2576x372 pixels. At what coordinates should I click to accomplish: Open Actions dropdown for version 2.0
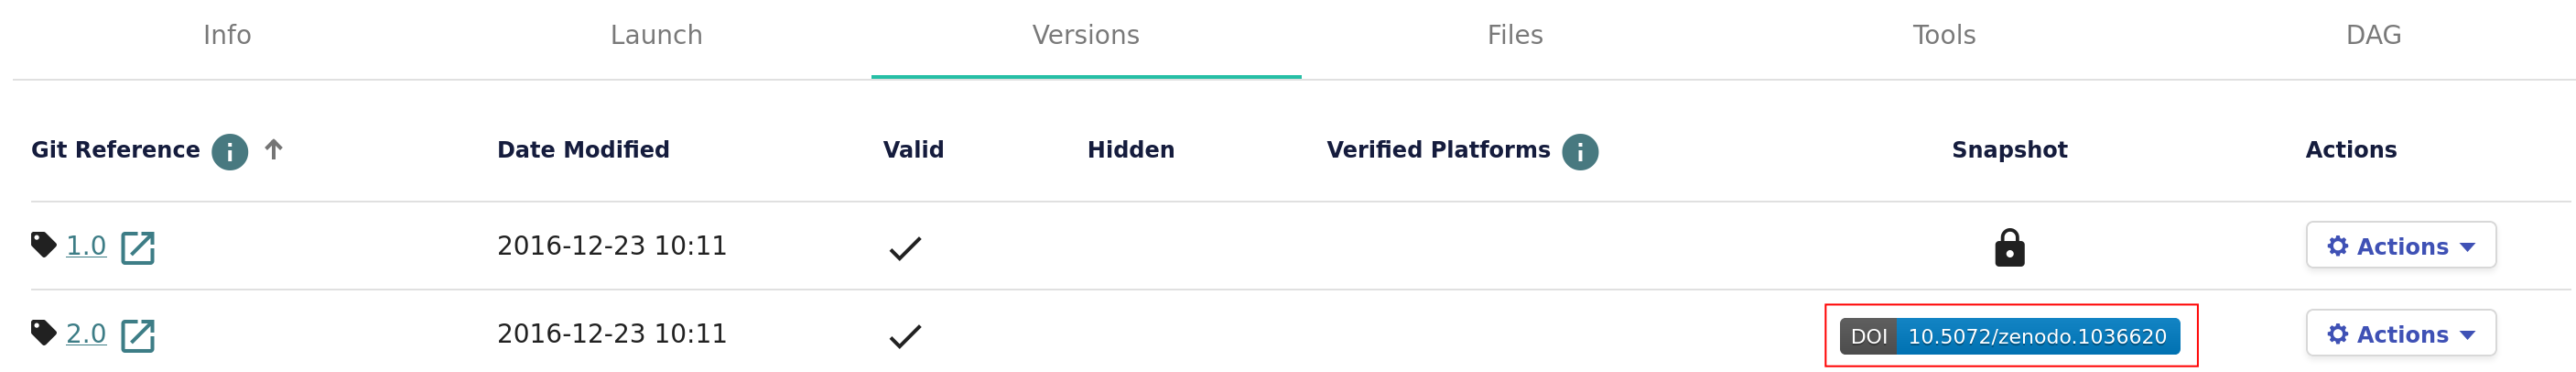(2399, 334)
